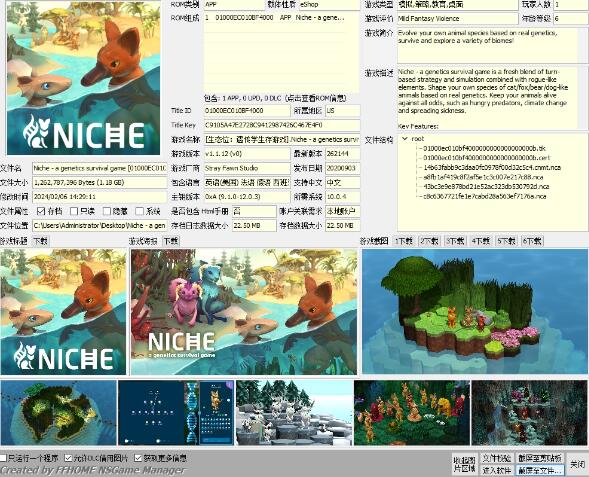Download game screenshot 2 with the 2下载 button
Image resolution: width=589 pixels, height=477 pixels.
[x=429, y=241]
